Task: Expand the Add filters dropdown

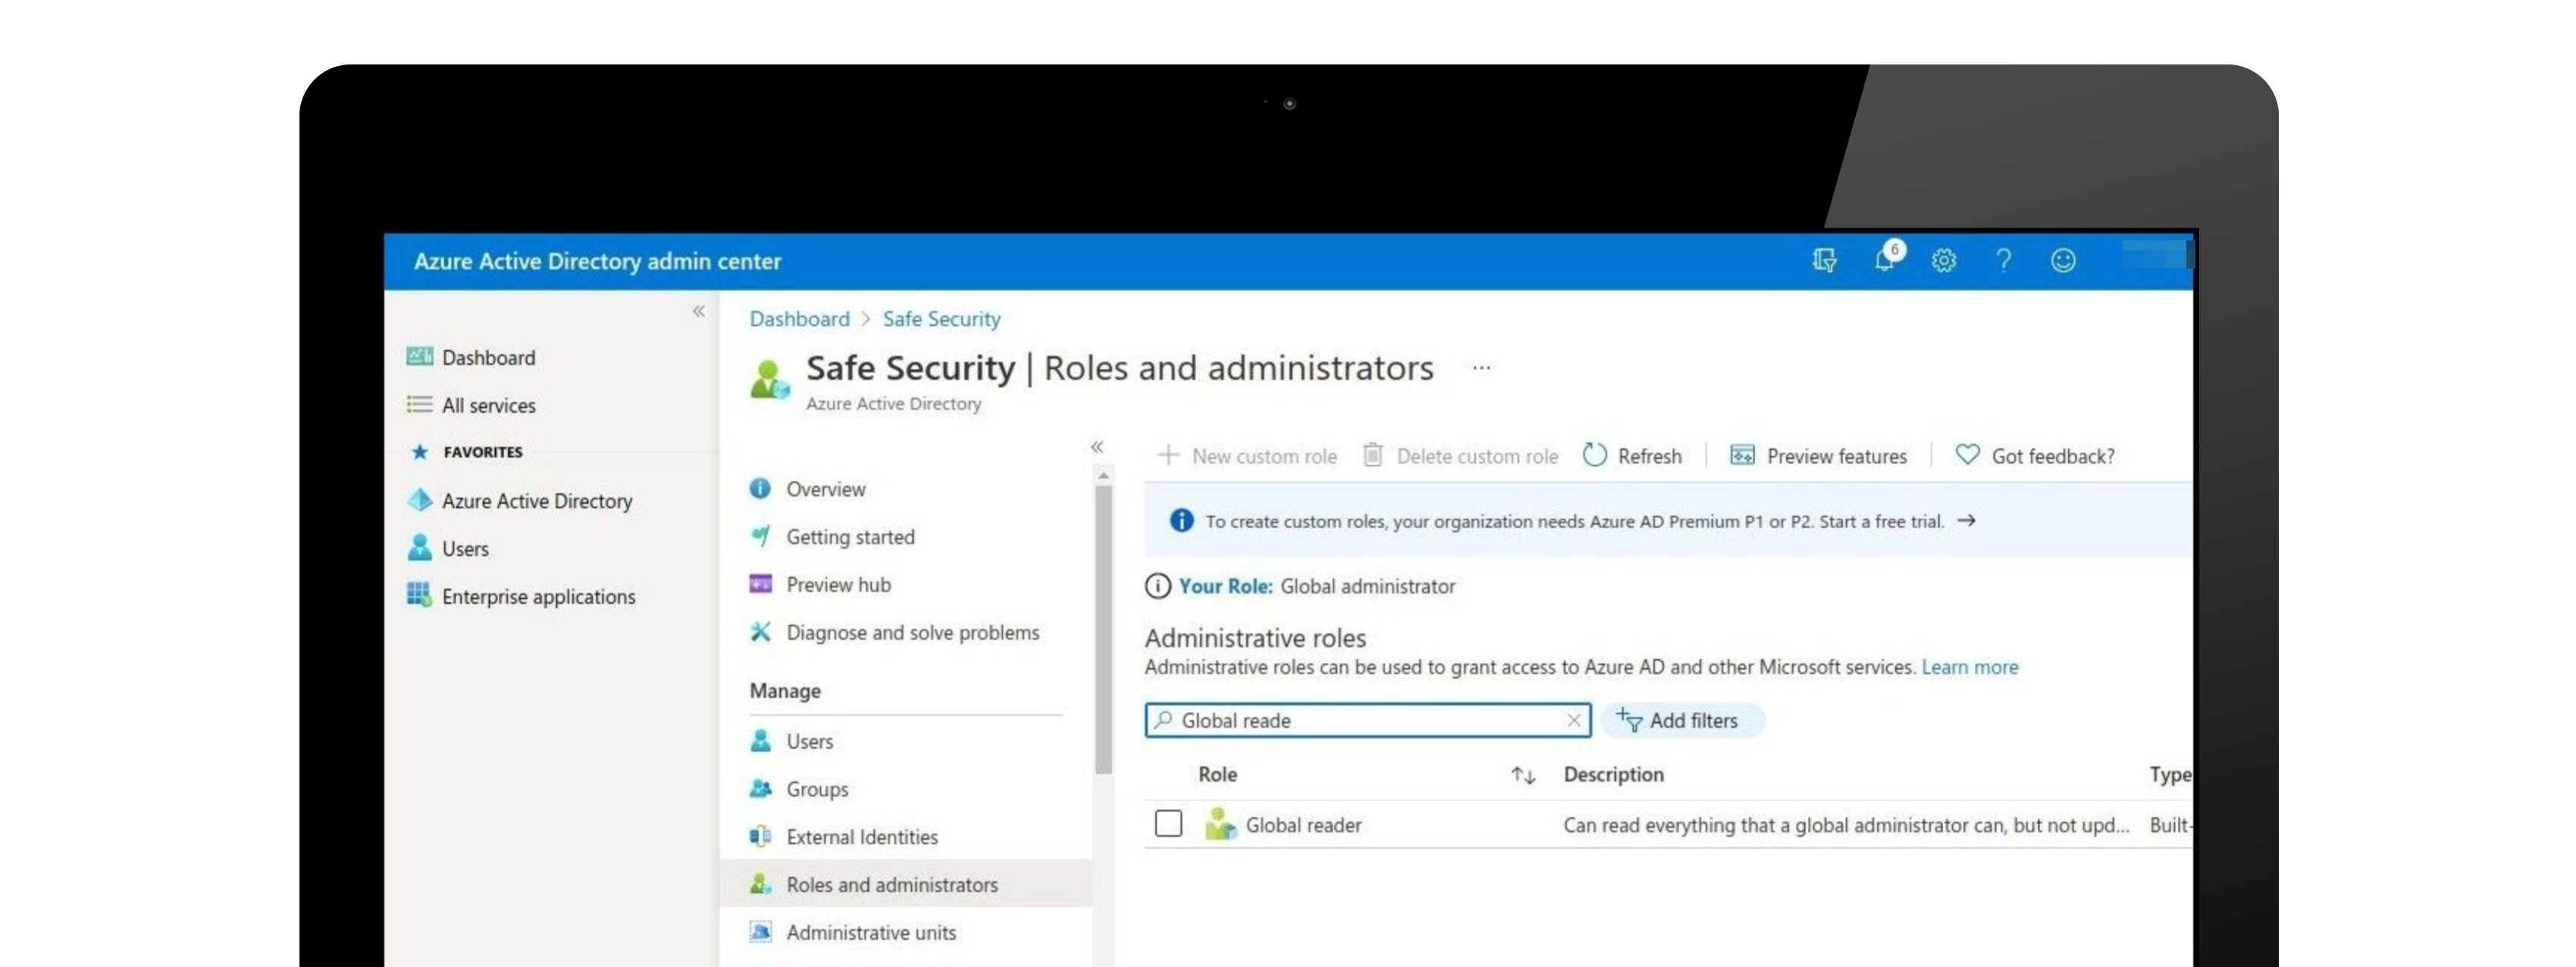Action: 1682,719
